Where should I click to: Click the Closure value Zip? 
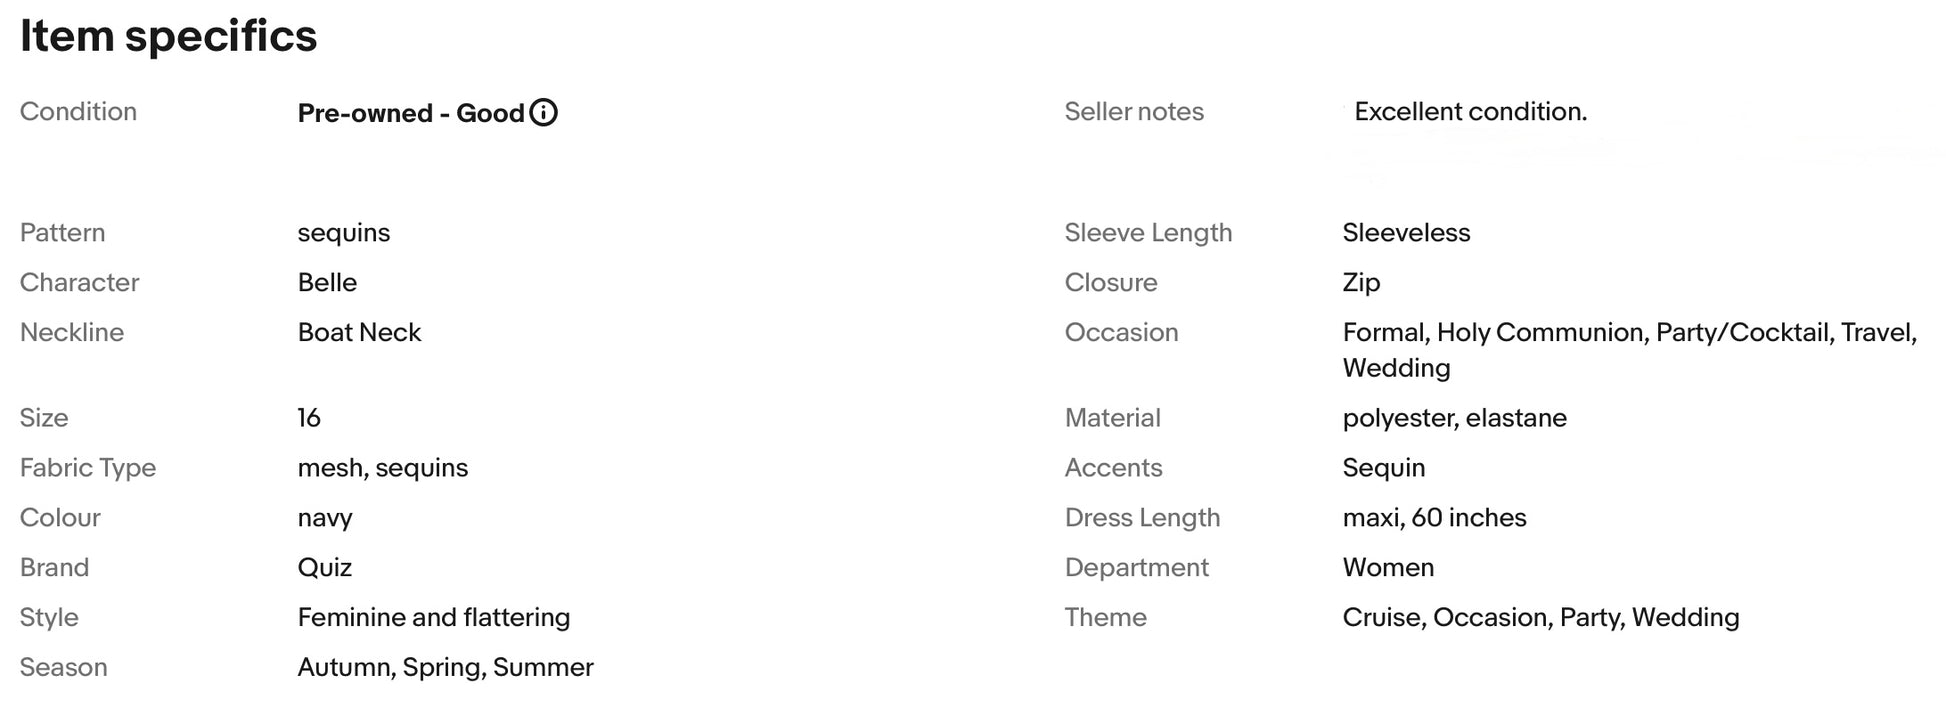pos(1361,283)
